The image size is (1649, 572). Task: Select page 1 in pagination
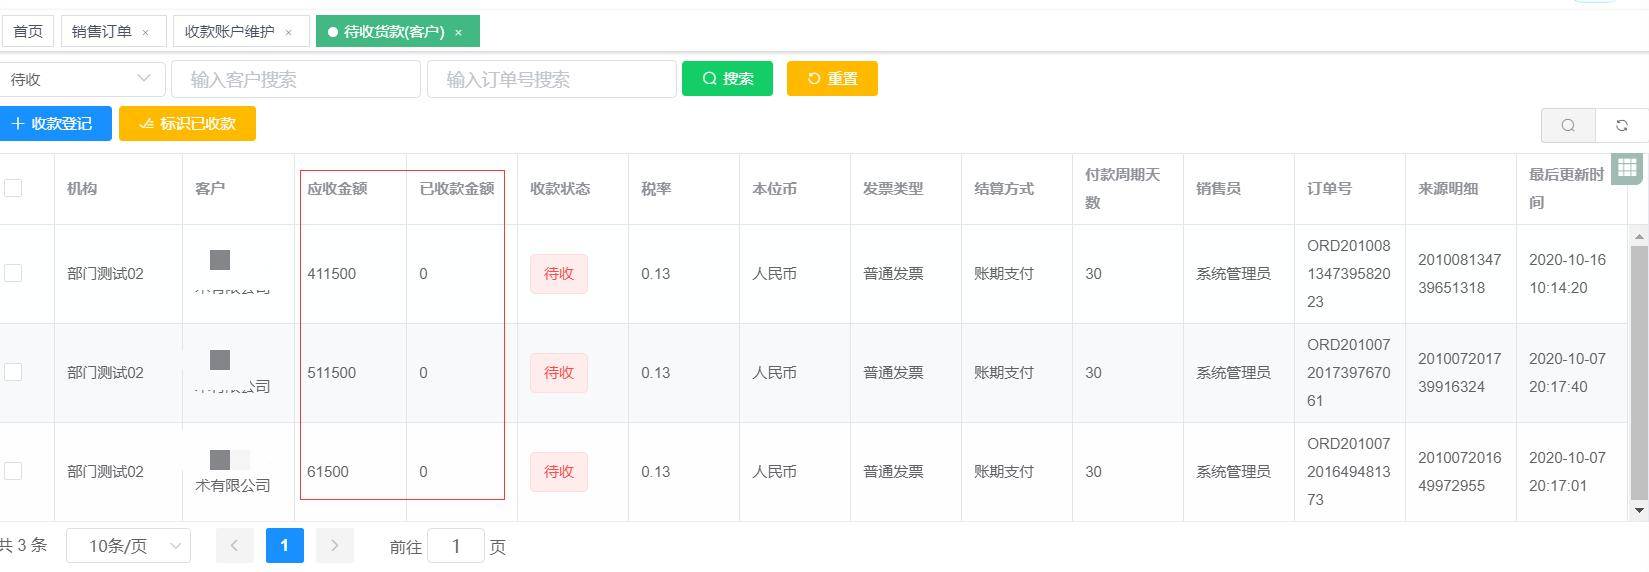pyautogui.click(x=285, y=545)
